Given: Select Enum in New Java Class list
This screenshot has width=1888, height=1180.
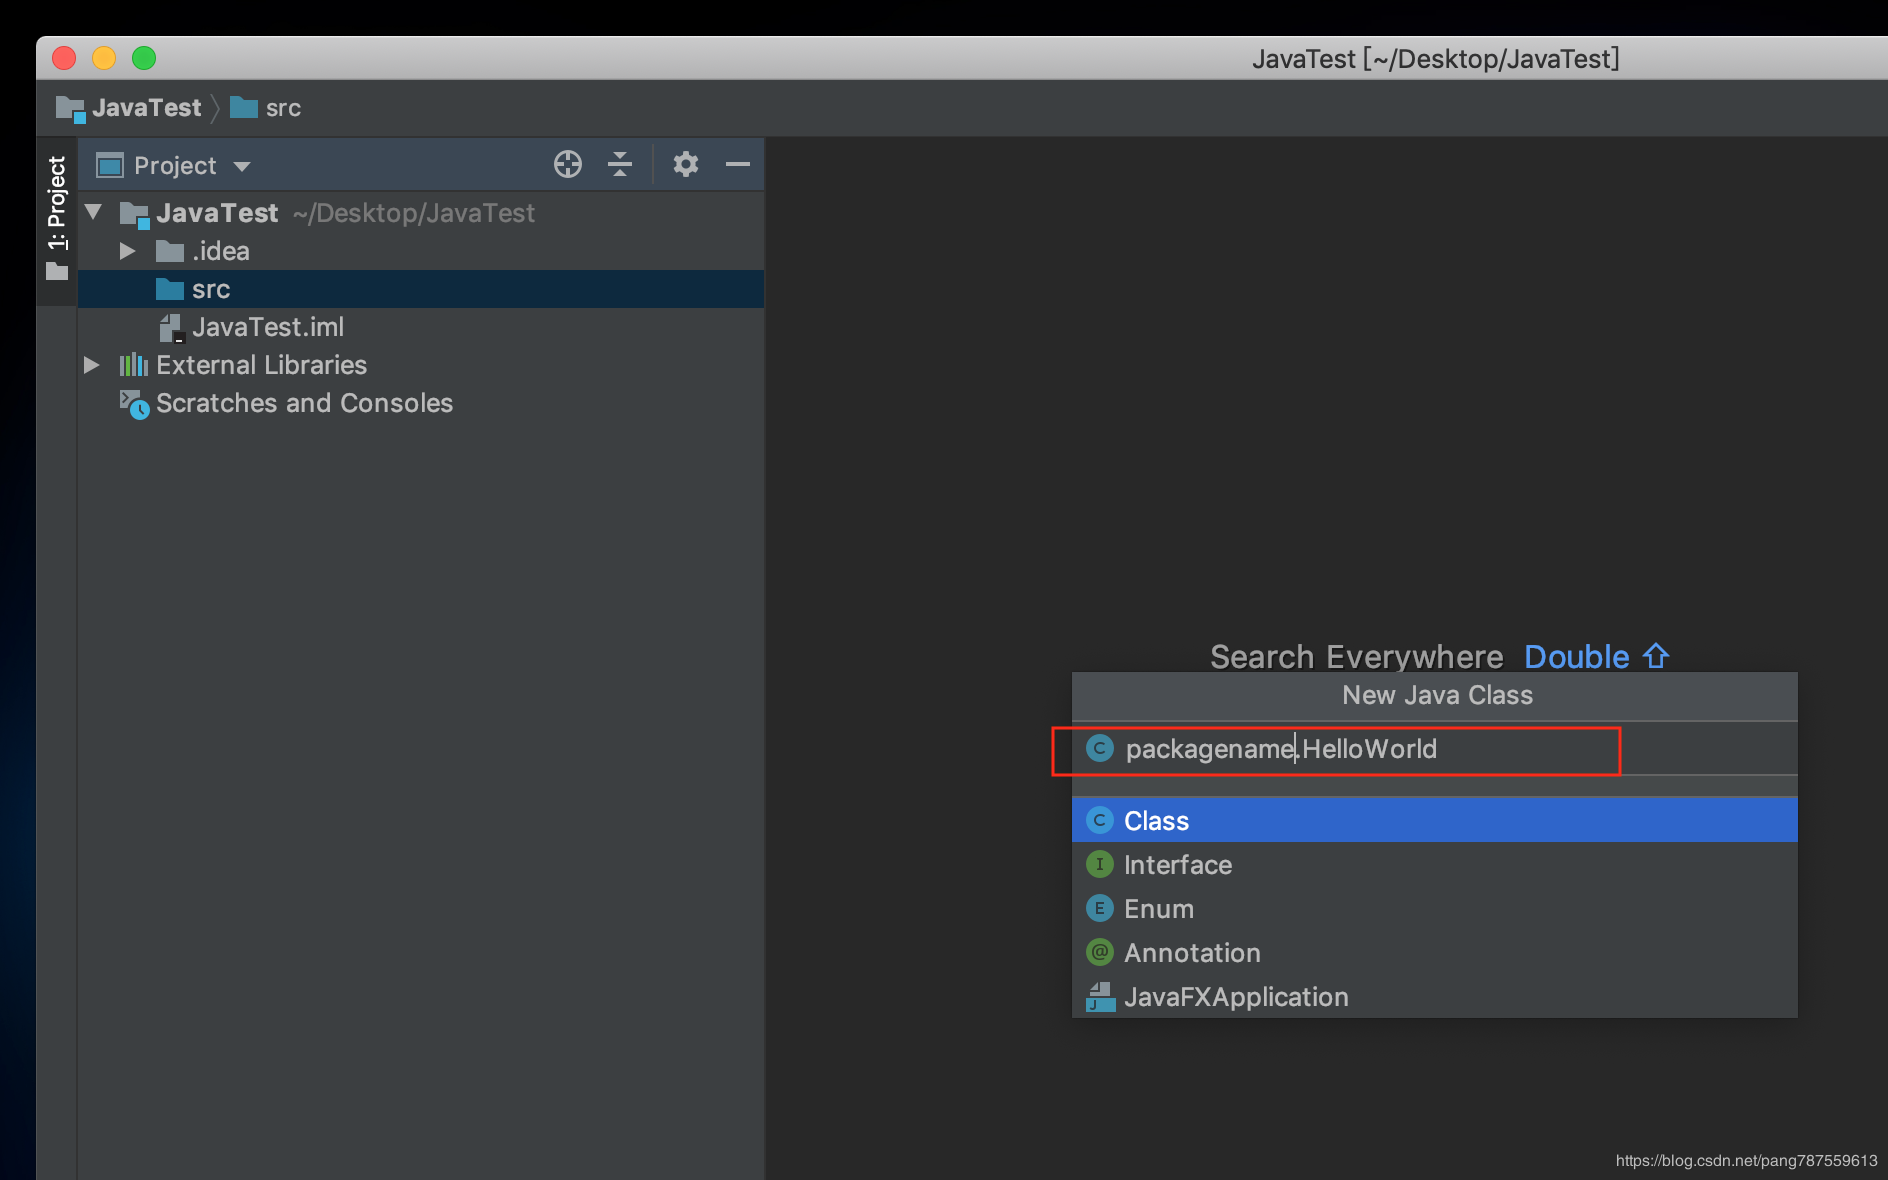Looking at the screenshot, I should pyautogui.click(x=1434, y=908).
